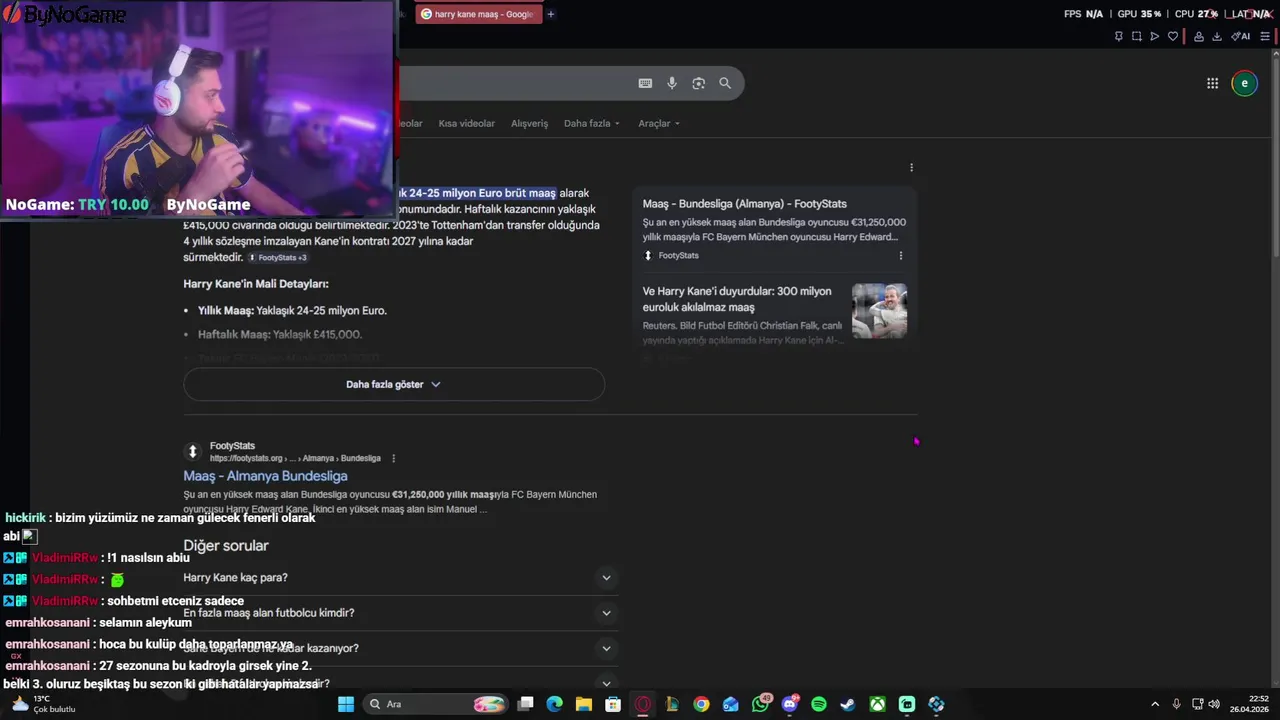Click the player triangle icon in toolbar
The height and width of the screenshot is (720, 1280).
click(1154, 37)
